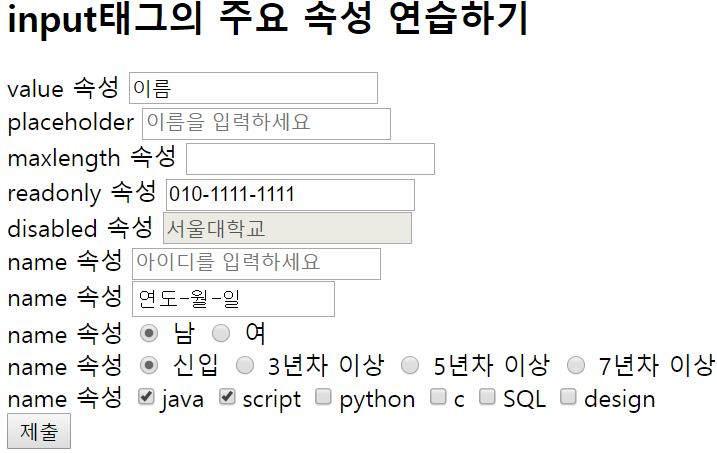The height and width of the screenshot is (453, 717).
Task: Uncheck the java checkbox
Action: (146, 397)
